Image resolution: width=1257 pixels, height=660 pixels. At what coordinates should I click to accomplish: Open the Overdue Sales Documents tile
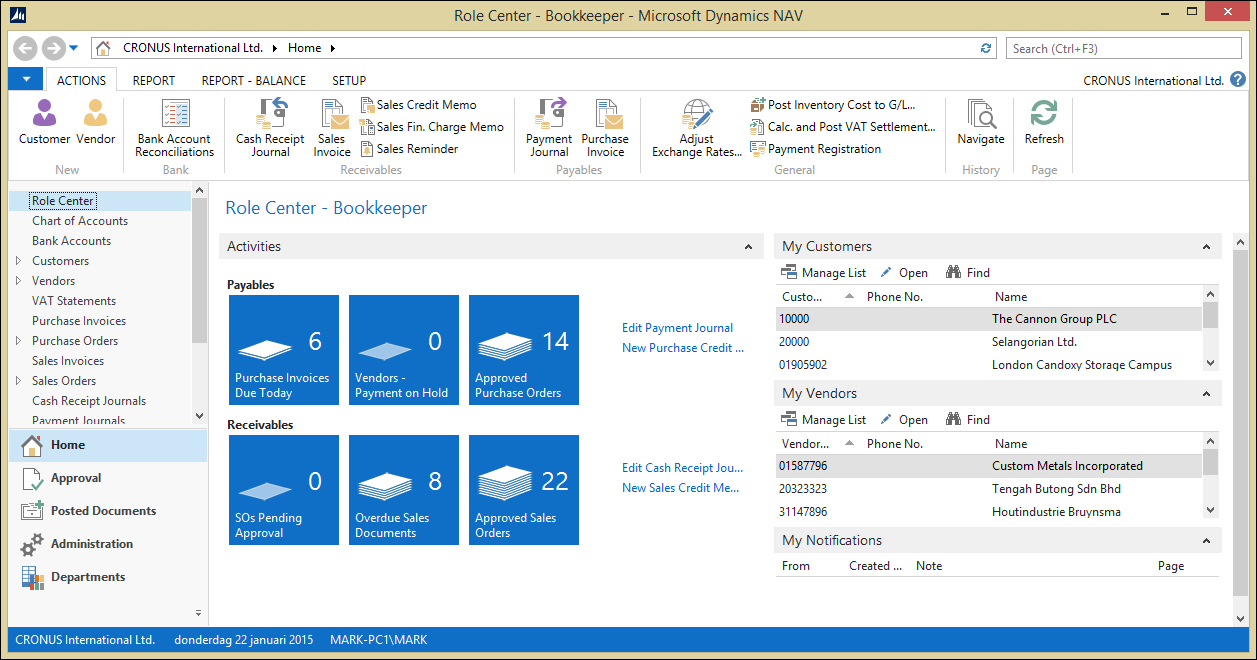click(x=404, y=490)
